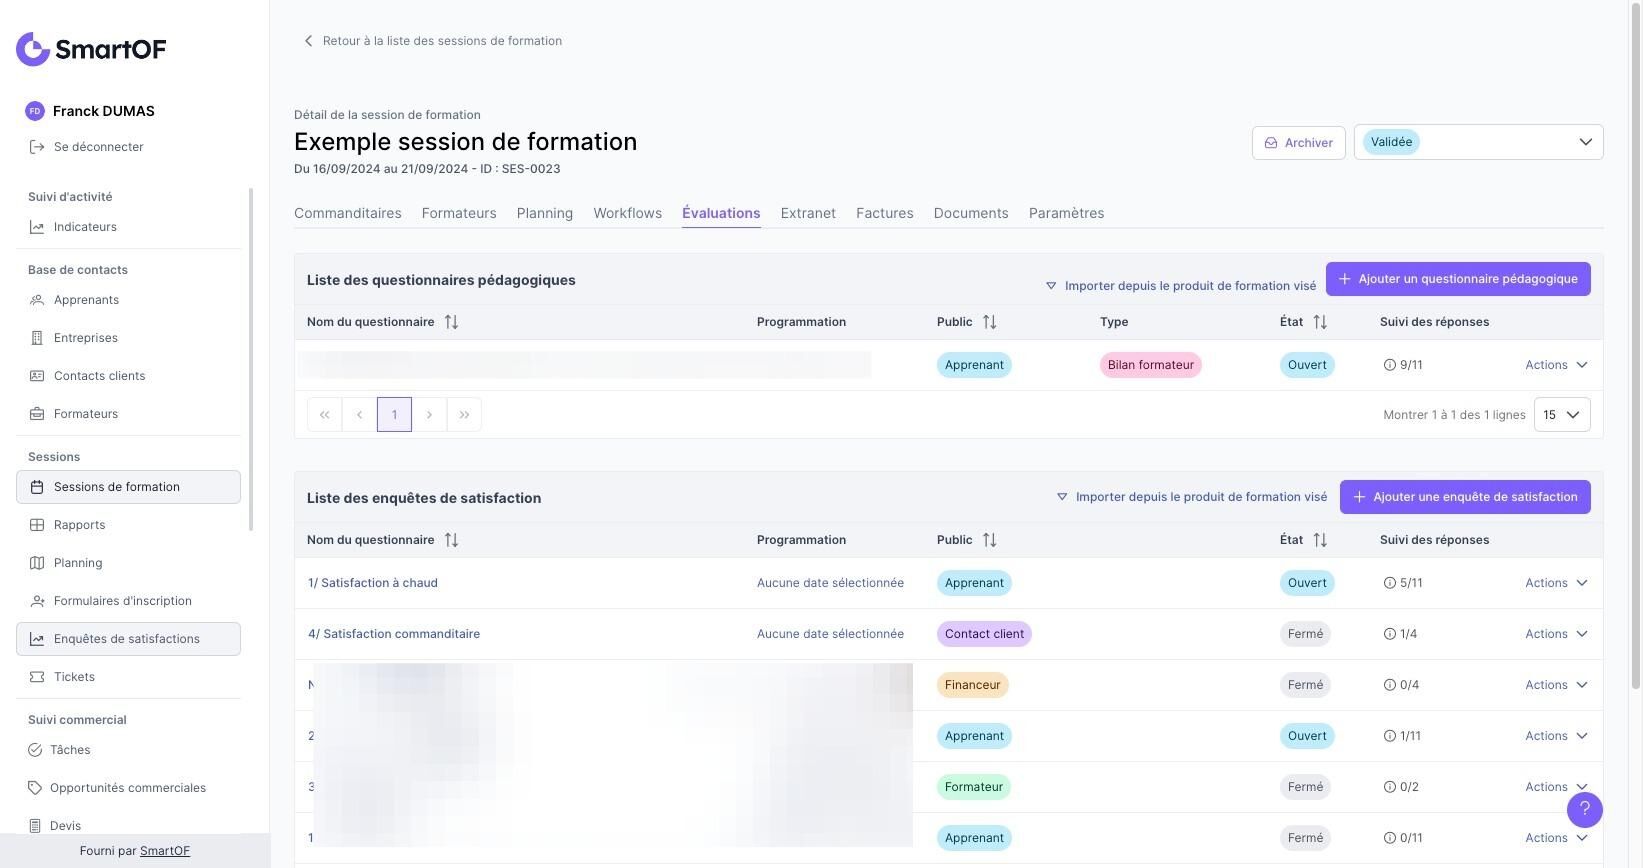Open Devis in the sidebar
The width and height of the screenshot is (1643, 868).
pyautogui.click(x=128, y=826)
